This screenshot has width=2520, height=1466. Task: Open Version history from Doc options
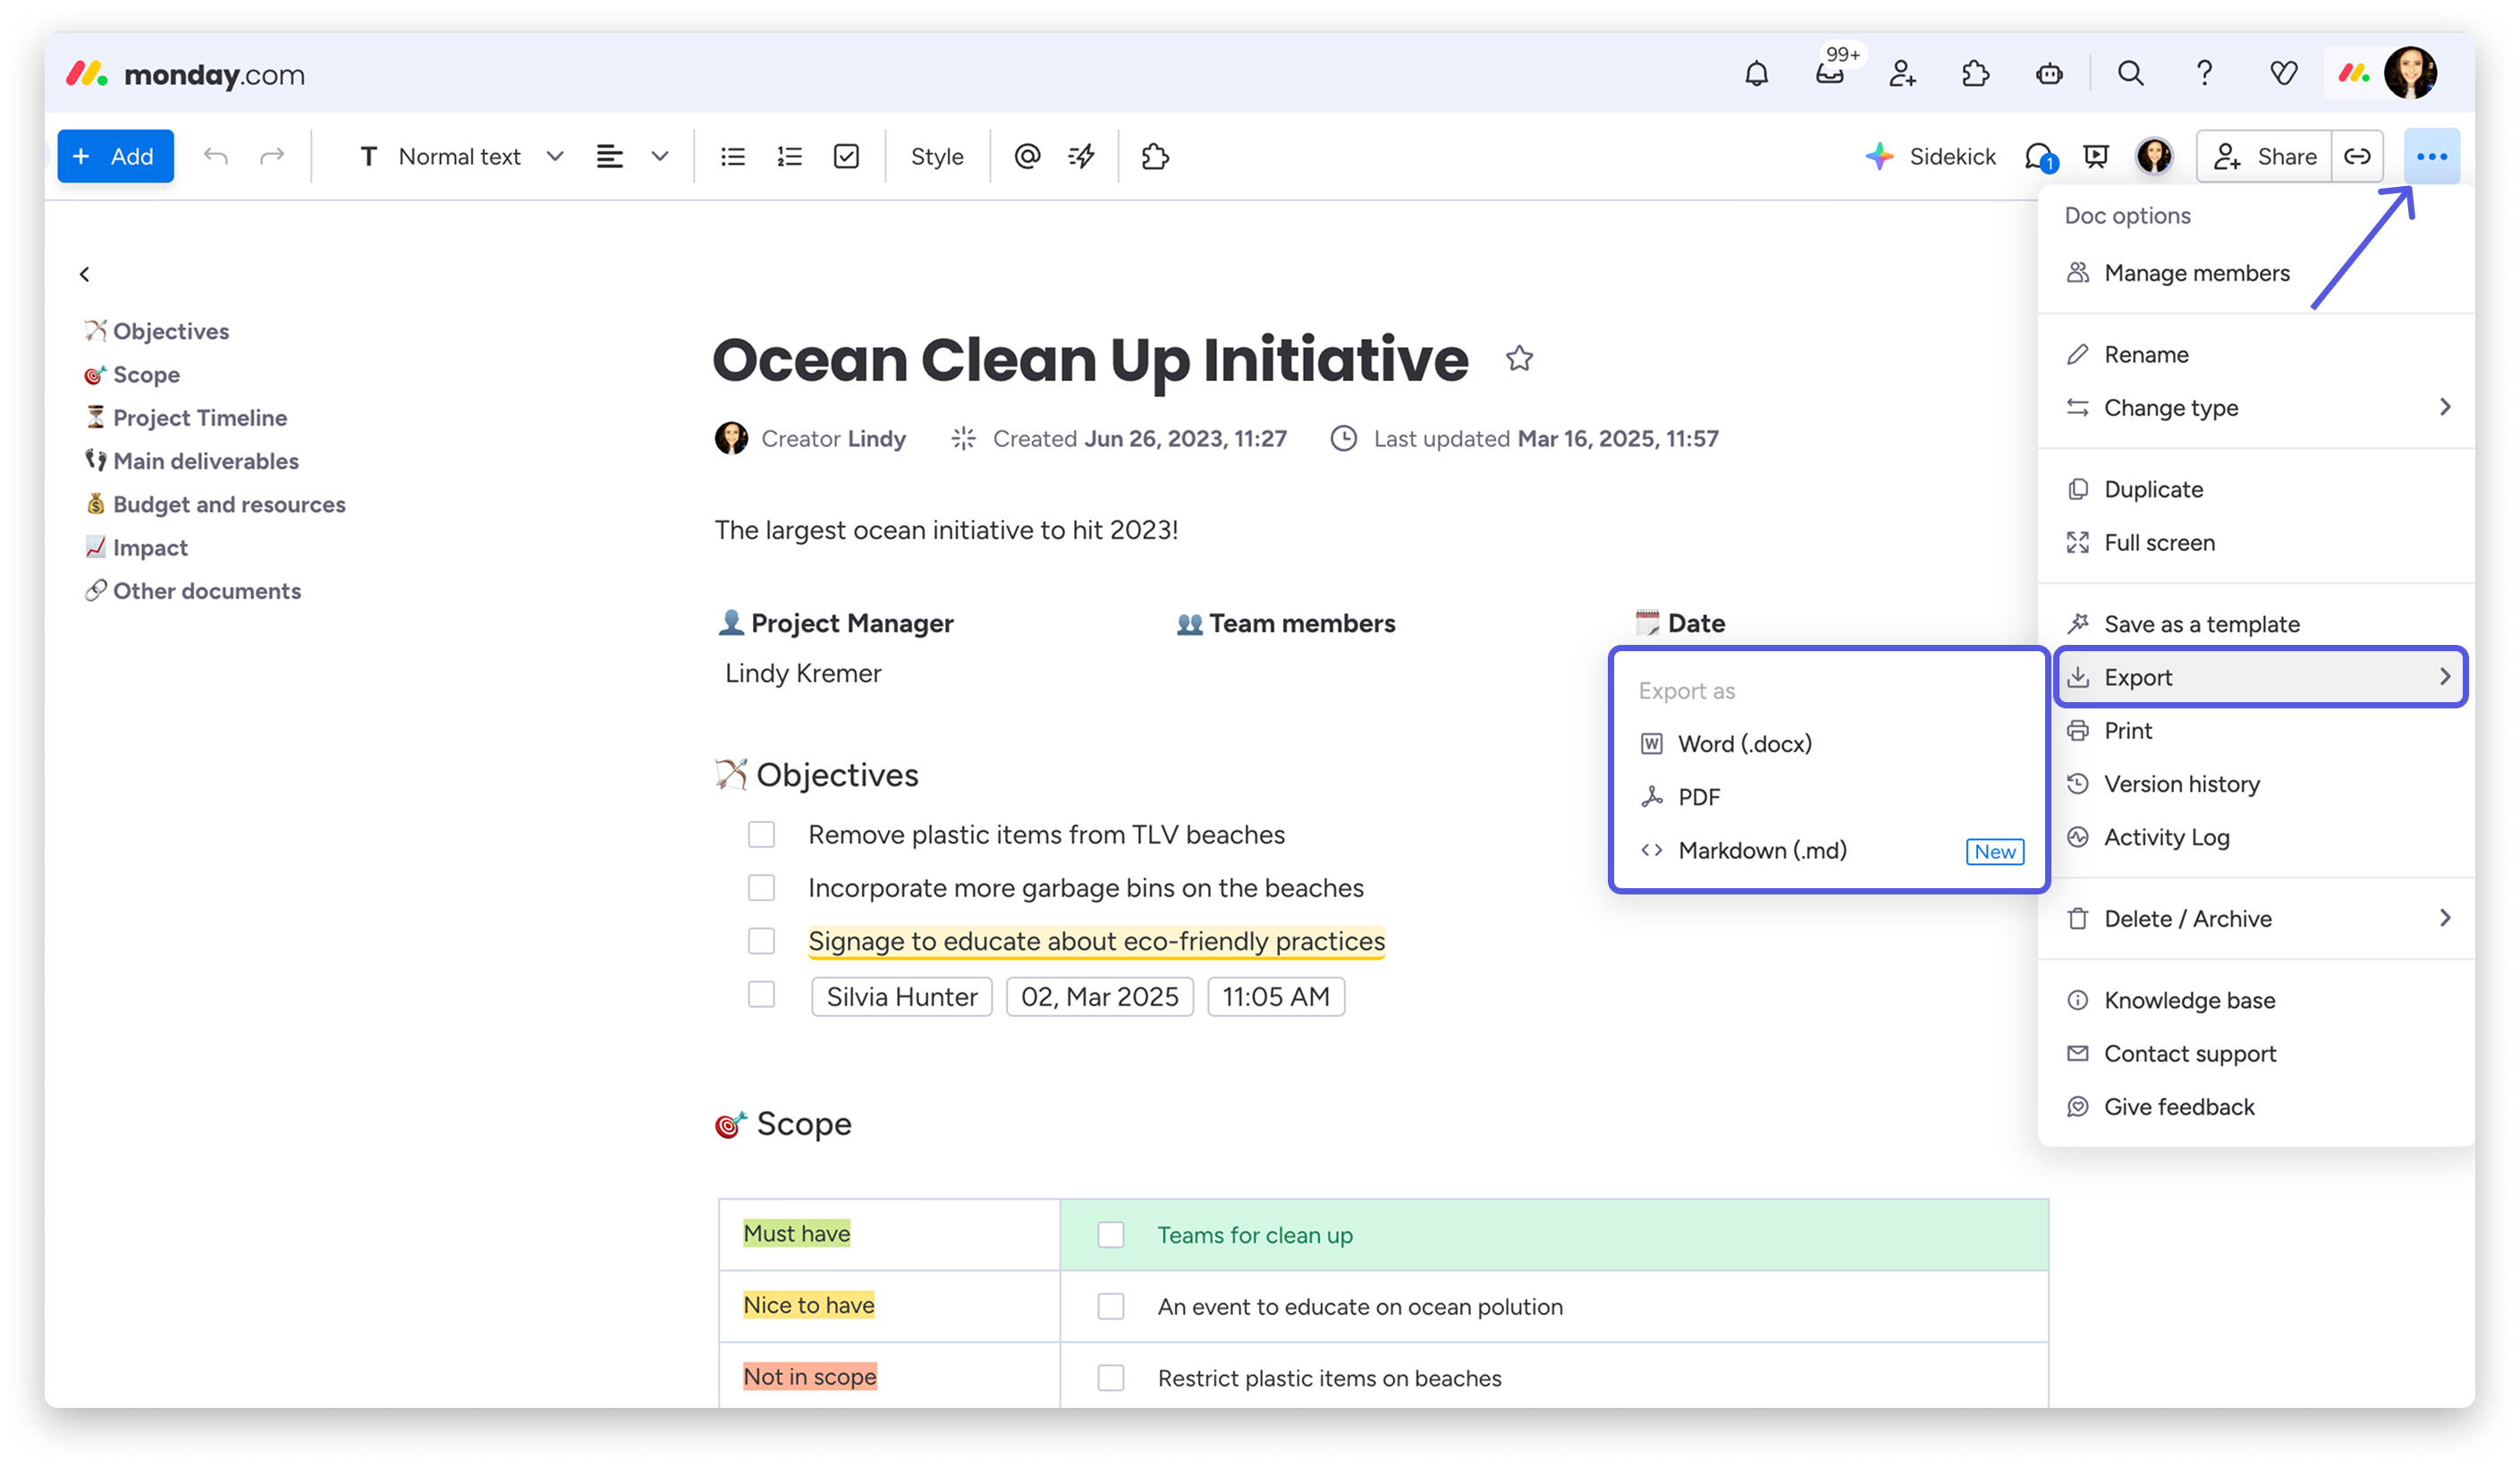pos(2181,783)
